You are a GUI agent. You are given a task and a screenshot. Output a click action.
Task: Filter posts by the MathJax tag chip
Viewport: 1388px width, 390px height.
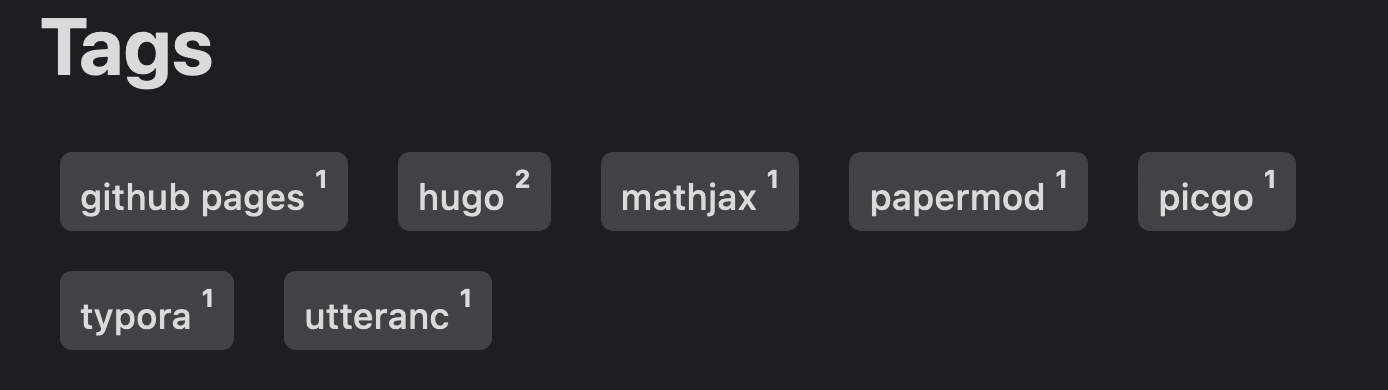[x=700, y=192]
